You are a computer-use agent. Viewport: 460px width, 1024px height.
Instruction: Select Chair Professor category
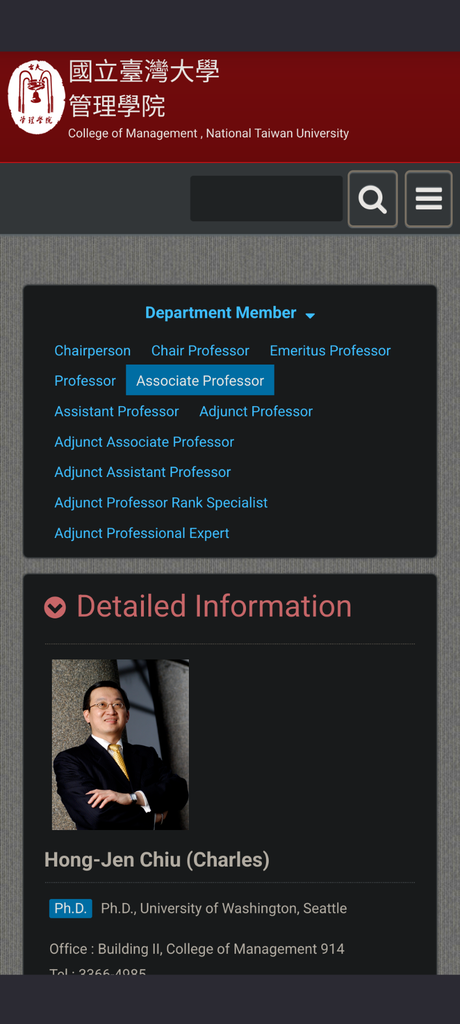point(200,351)
